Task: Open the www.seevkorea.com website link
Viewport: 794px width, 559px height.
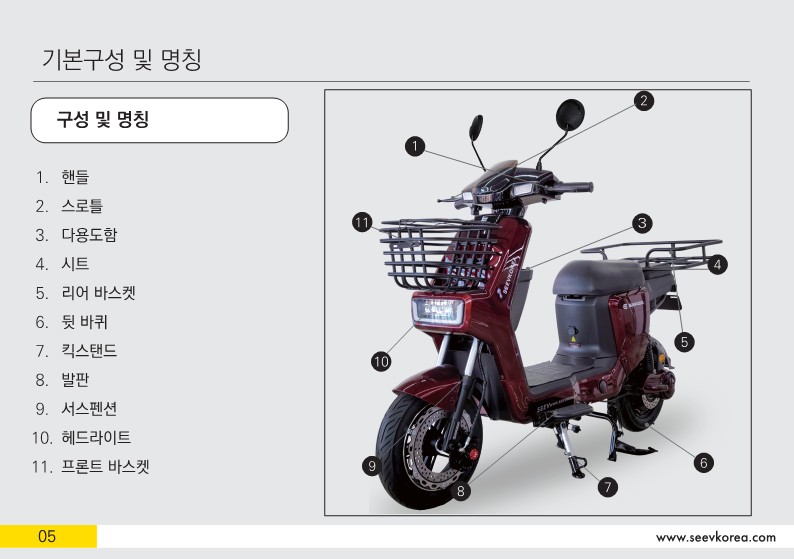Action: pyautogui.click(x=716, y=537)
